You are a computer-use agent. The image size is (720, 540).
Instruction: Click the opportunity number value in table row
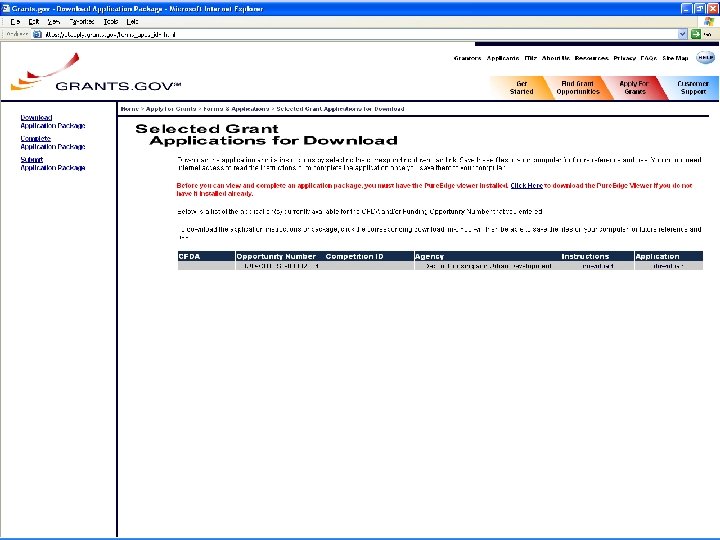[281, 266]
